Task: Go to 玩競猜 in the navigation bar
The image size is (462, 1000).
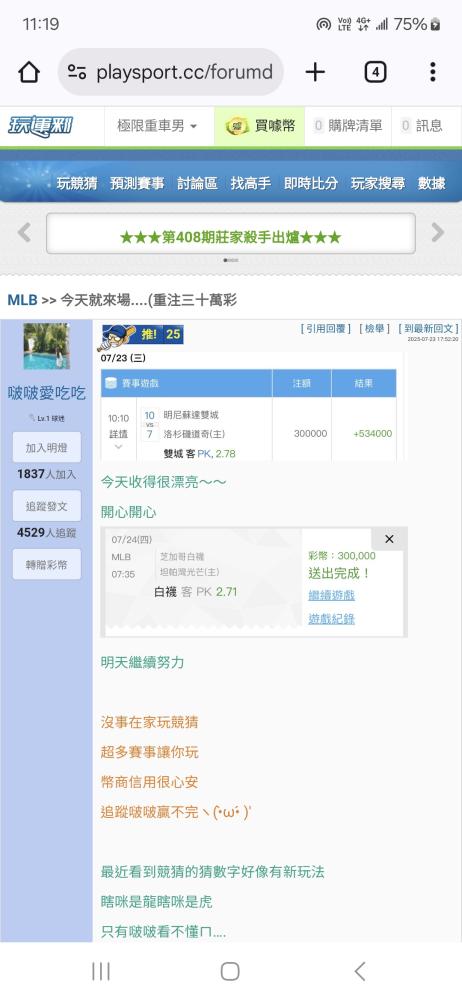Action: (x=77, y=184)
